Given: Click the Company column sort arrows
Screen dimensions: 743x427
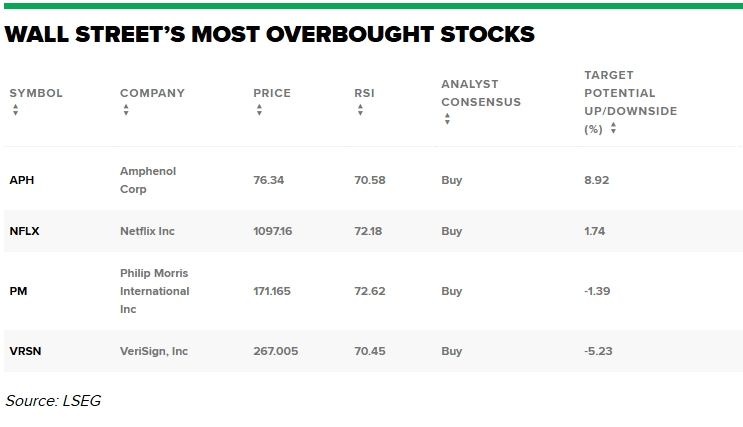Looking at the screenshot, I should coord(126,110).
